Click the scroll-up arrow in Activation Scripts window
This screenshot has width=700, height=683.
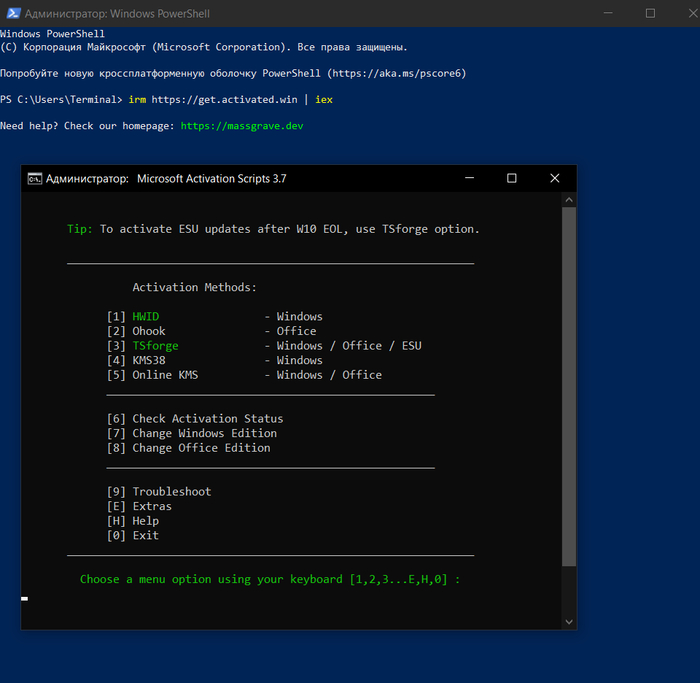pos(569,200)
